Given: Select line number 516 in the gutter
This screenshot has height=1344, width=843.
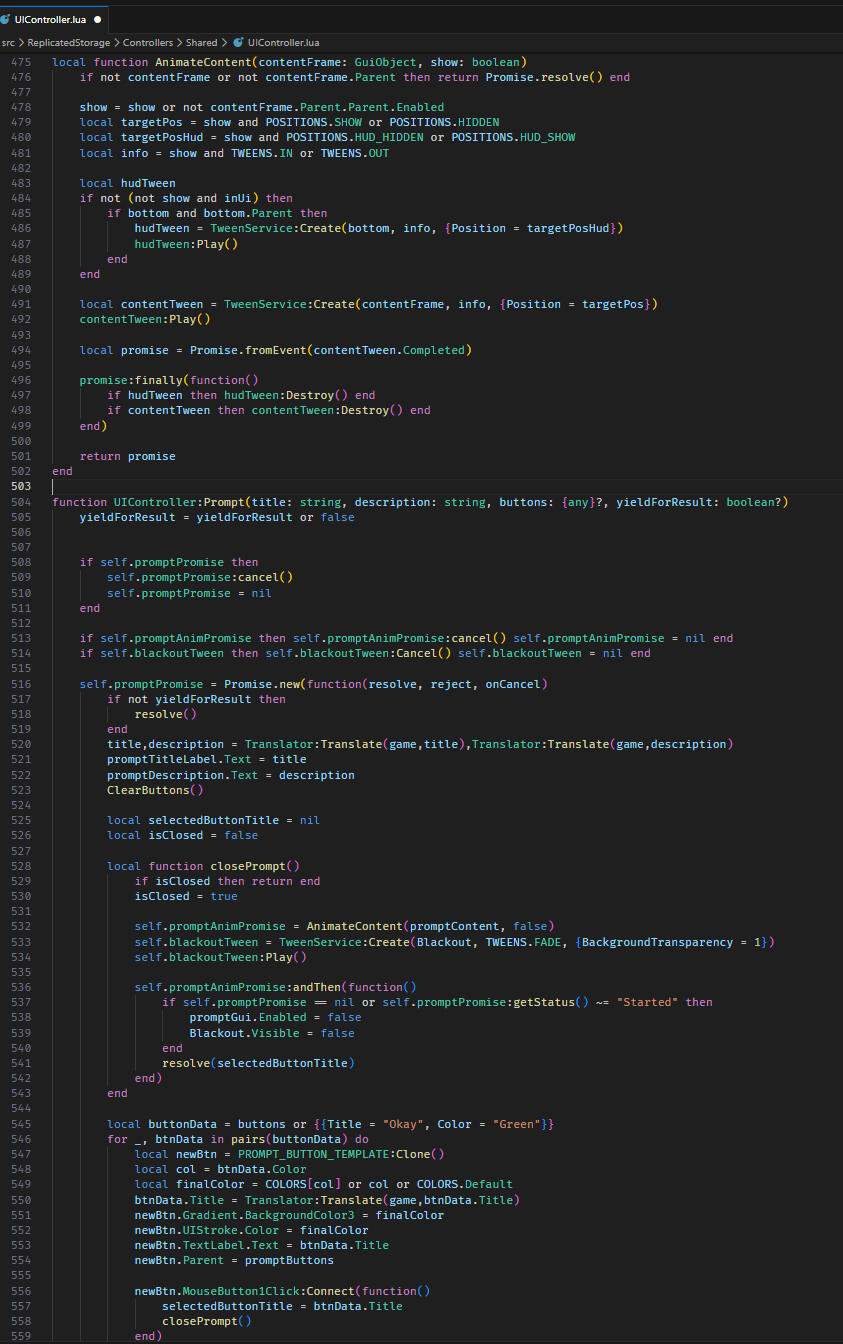Looking at the screenshot, I should pos(22,684).
